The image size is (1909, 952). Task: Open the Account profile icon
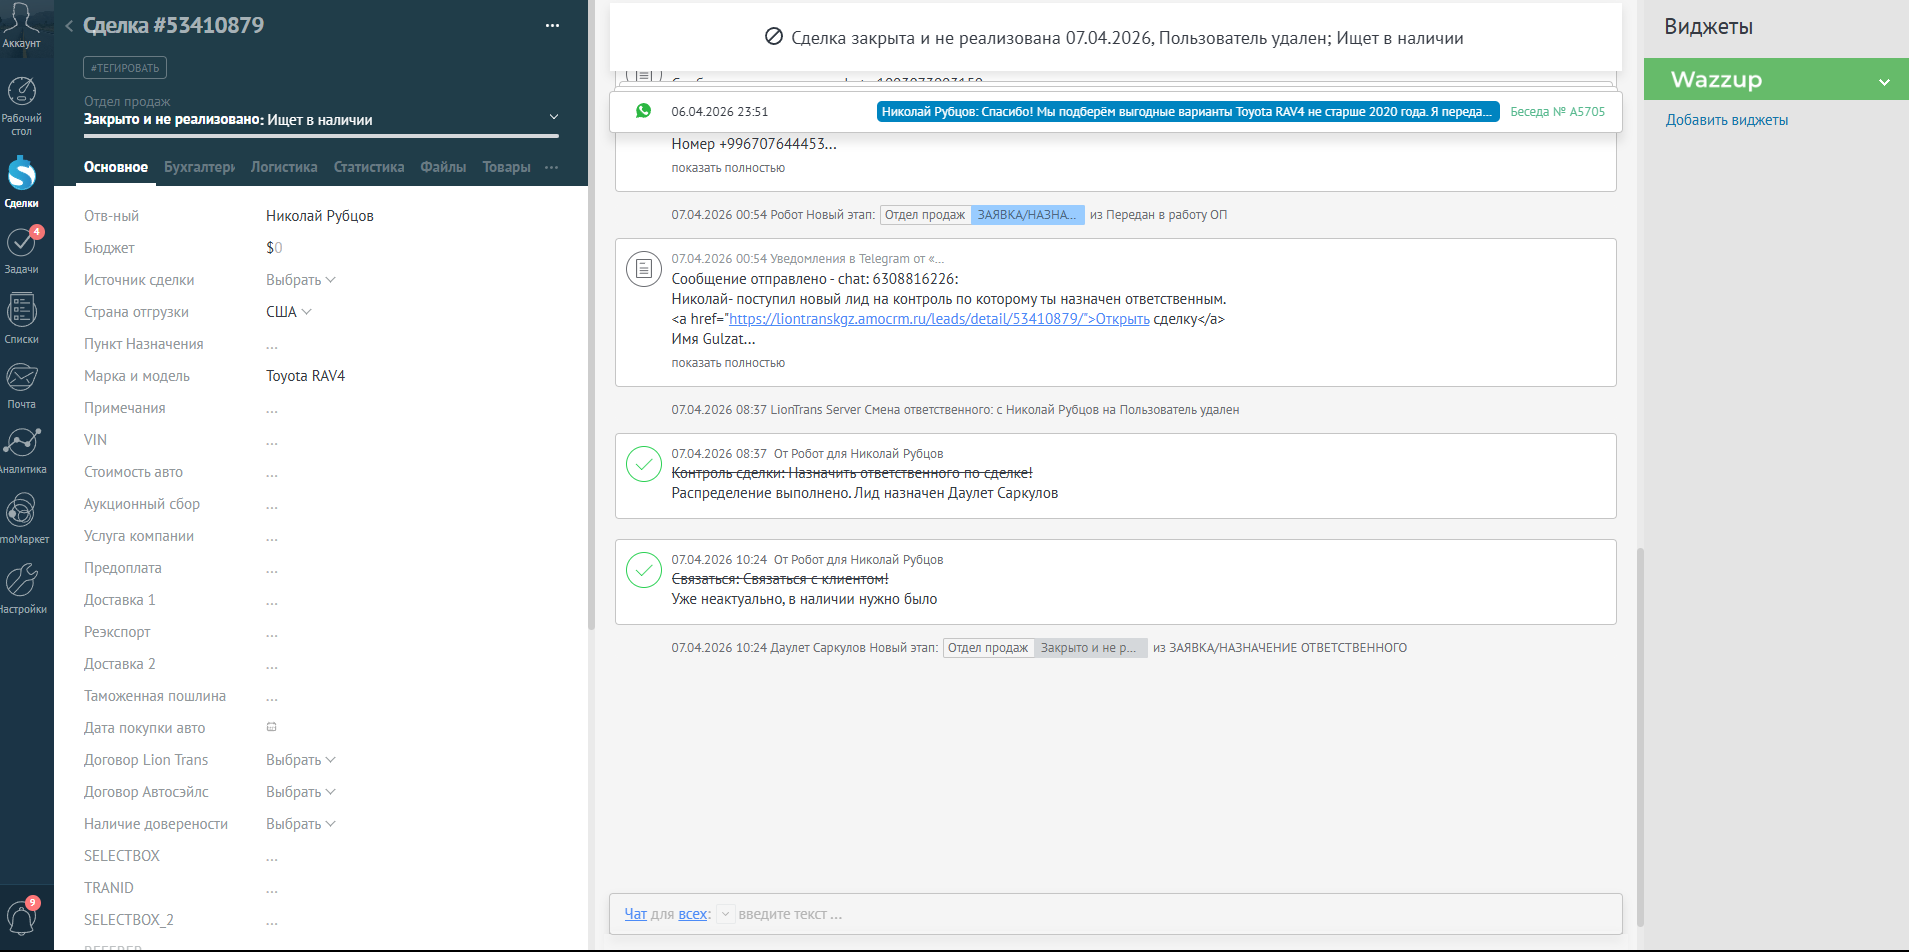click(x=21, y=20)
